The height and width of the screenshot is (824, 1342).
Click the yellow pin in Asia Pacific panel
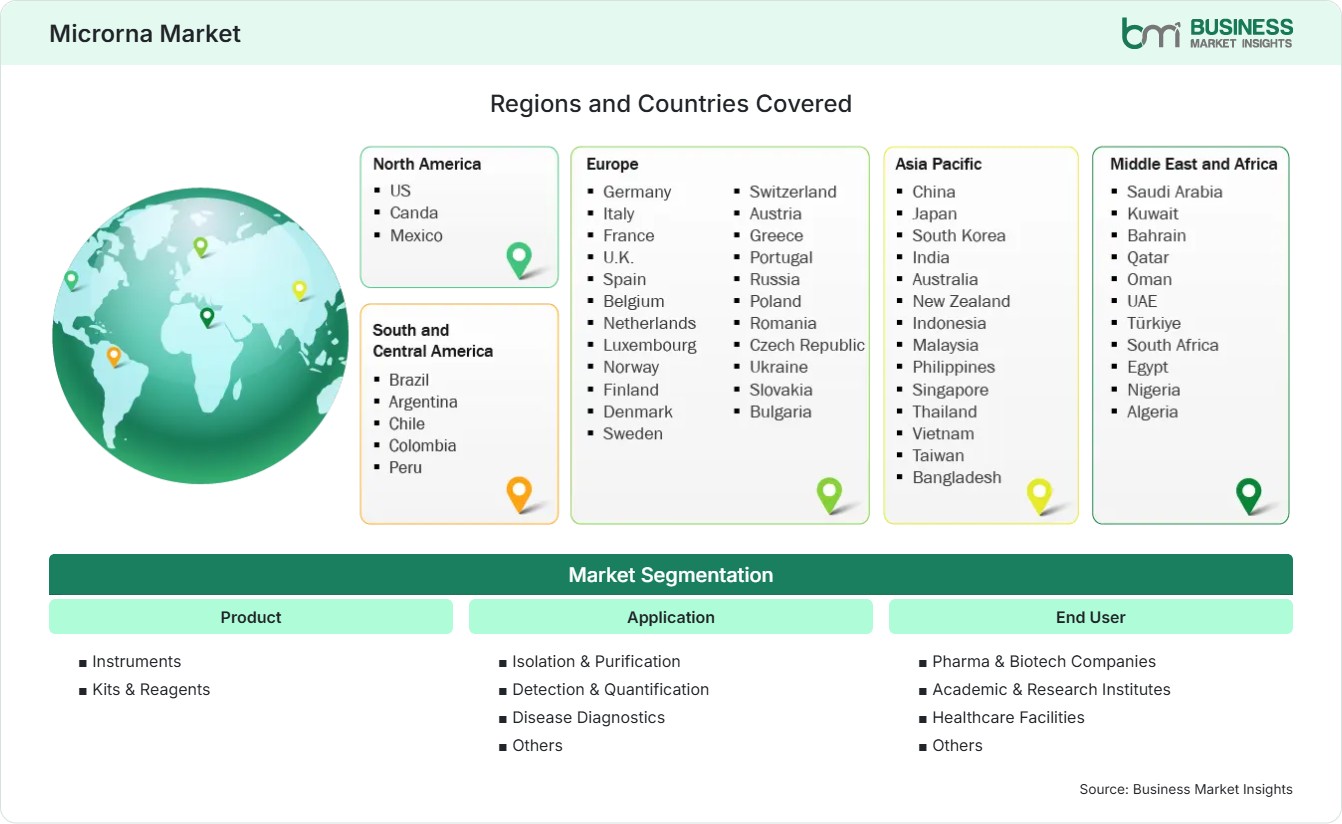1039,496
